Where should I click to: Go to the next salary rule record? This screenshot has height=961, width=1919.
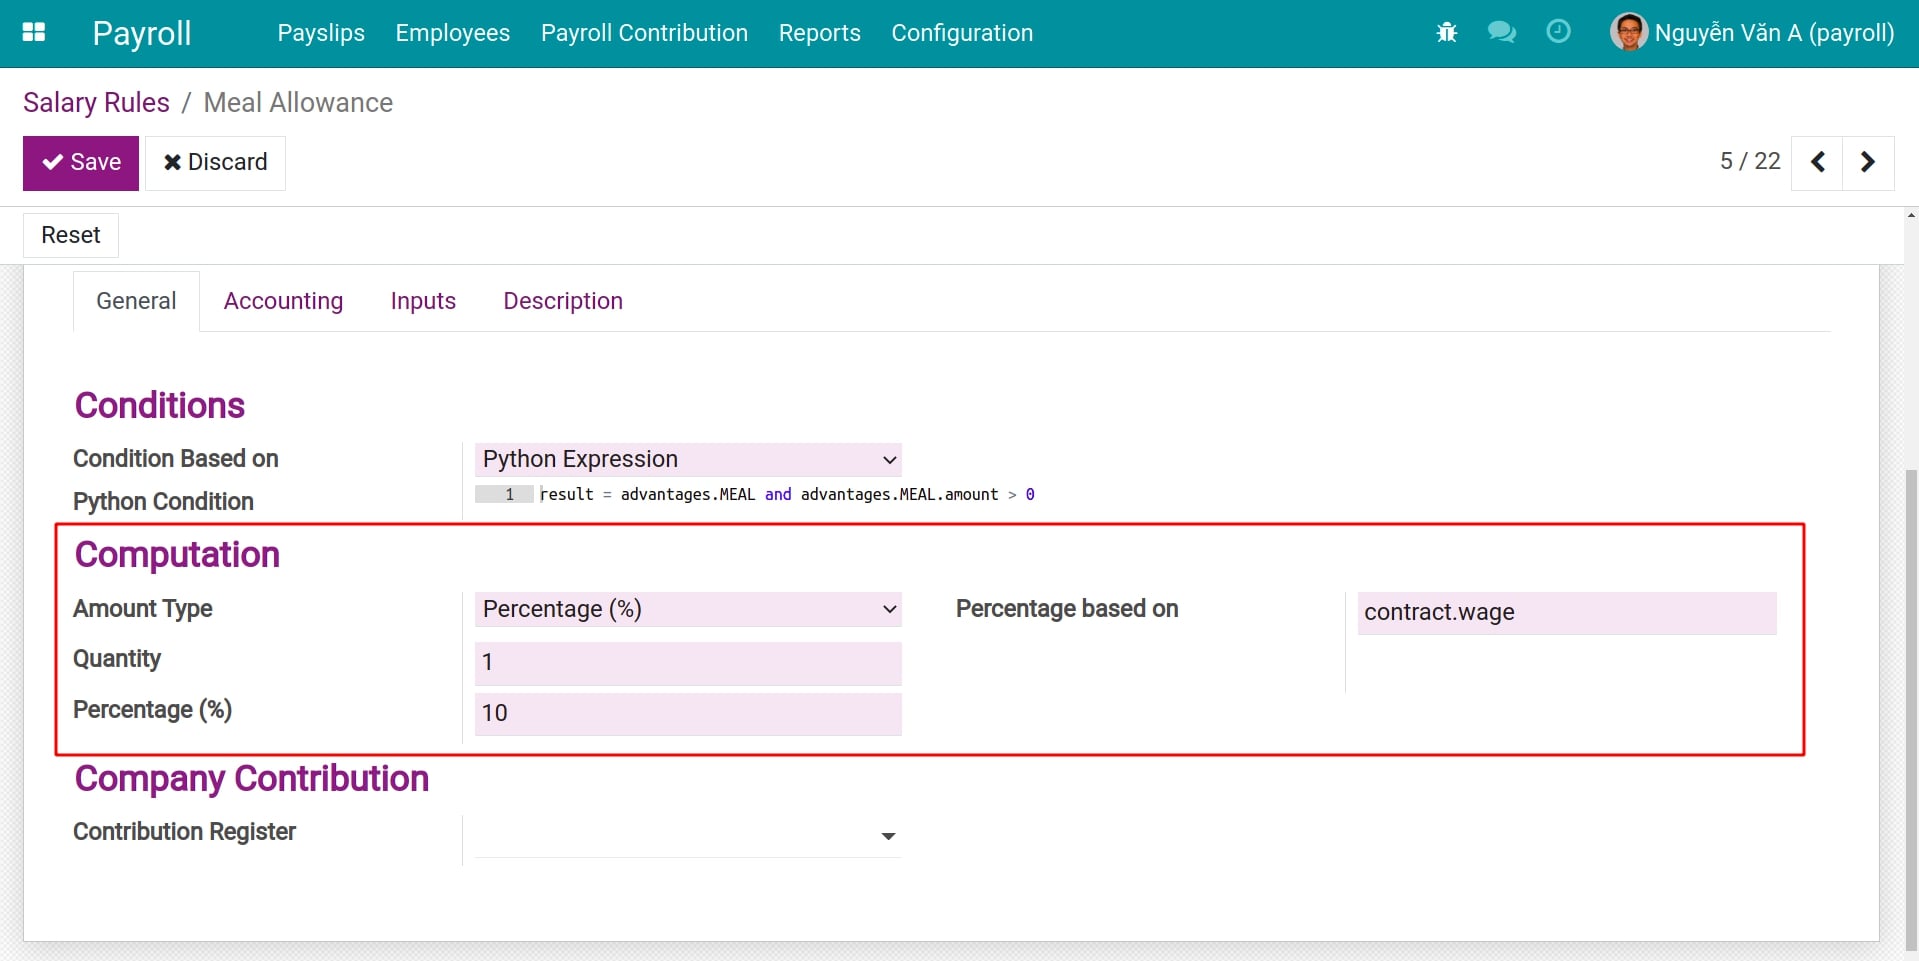[x=1867, y=162]
